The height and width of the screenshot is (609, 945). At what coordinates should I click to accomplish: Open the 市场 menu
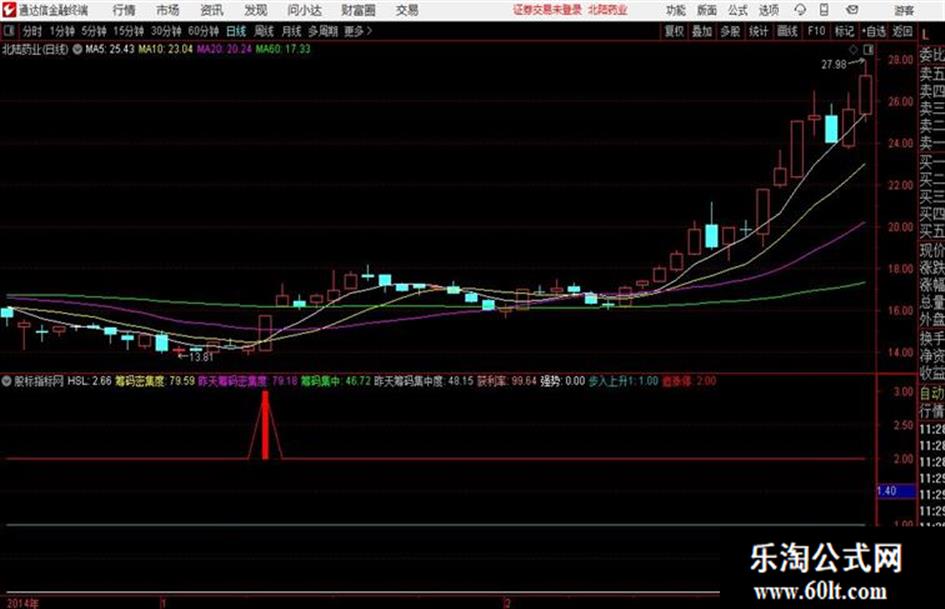click(168, 10)
